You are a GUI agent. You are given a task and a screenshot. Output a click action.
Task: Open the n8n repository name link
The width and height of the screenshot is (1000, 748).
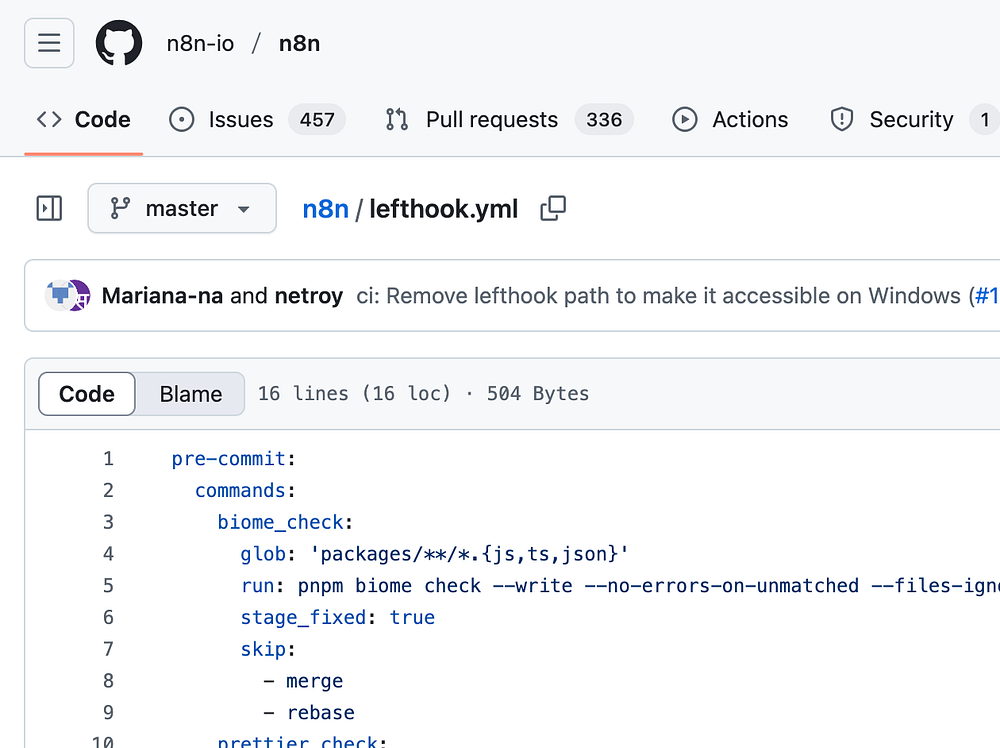(x=299, y=43)
